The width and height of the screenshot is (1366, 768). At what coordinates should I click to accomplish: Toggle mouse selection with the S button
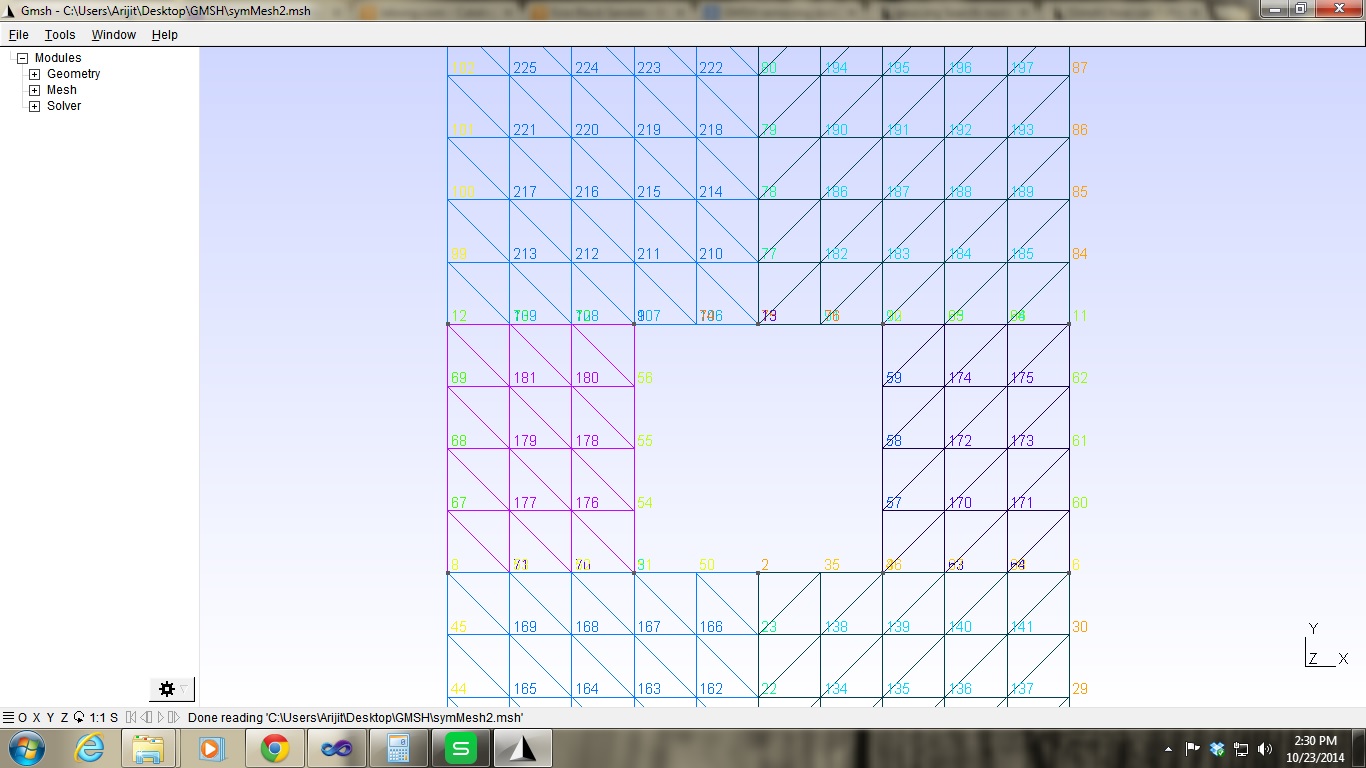point(114,717)
